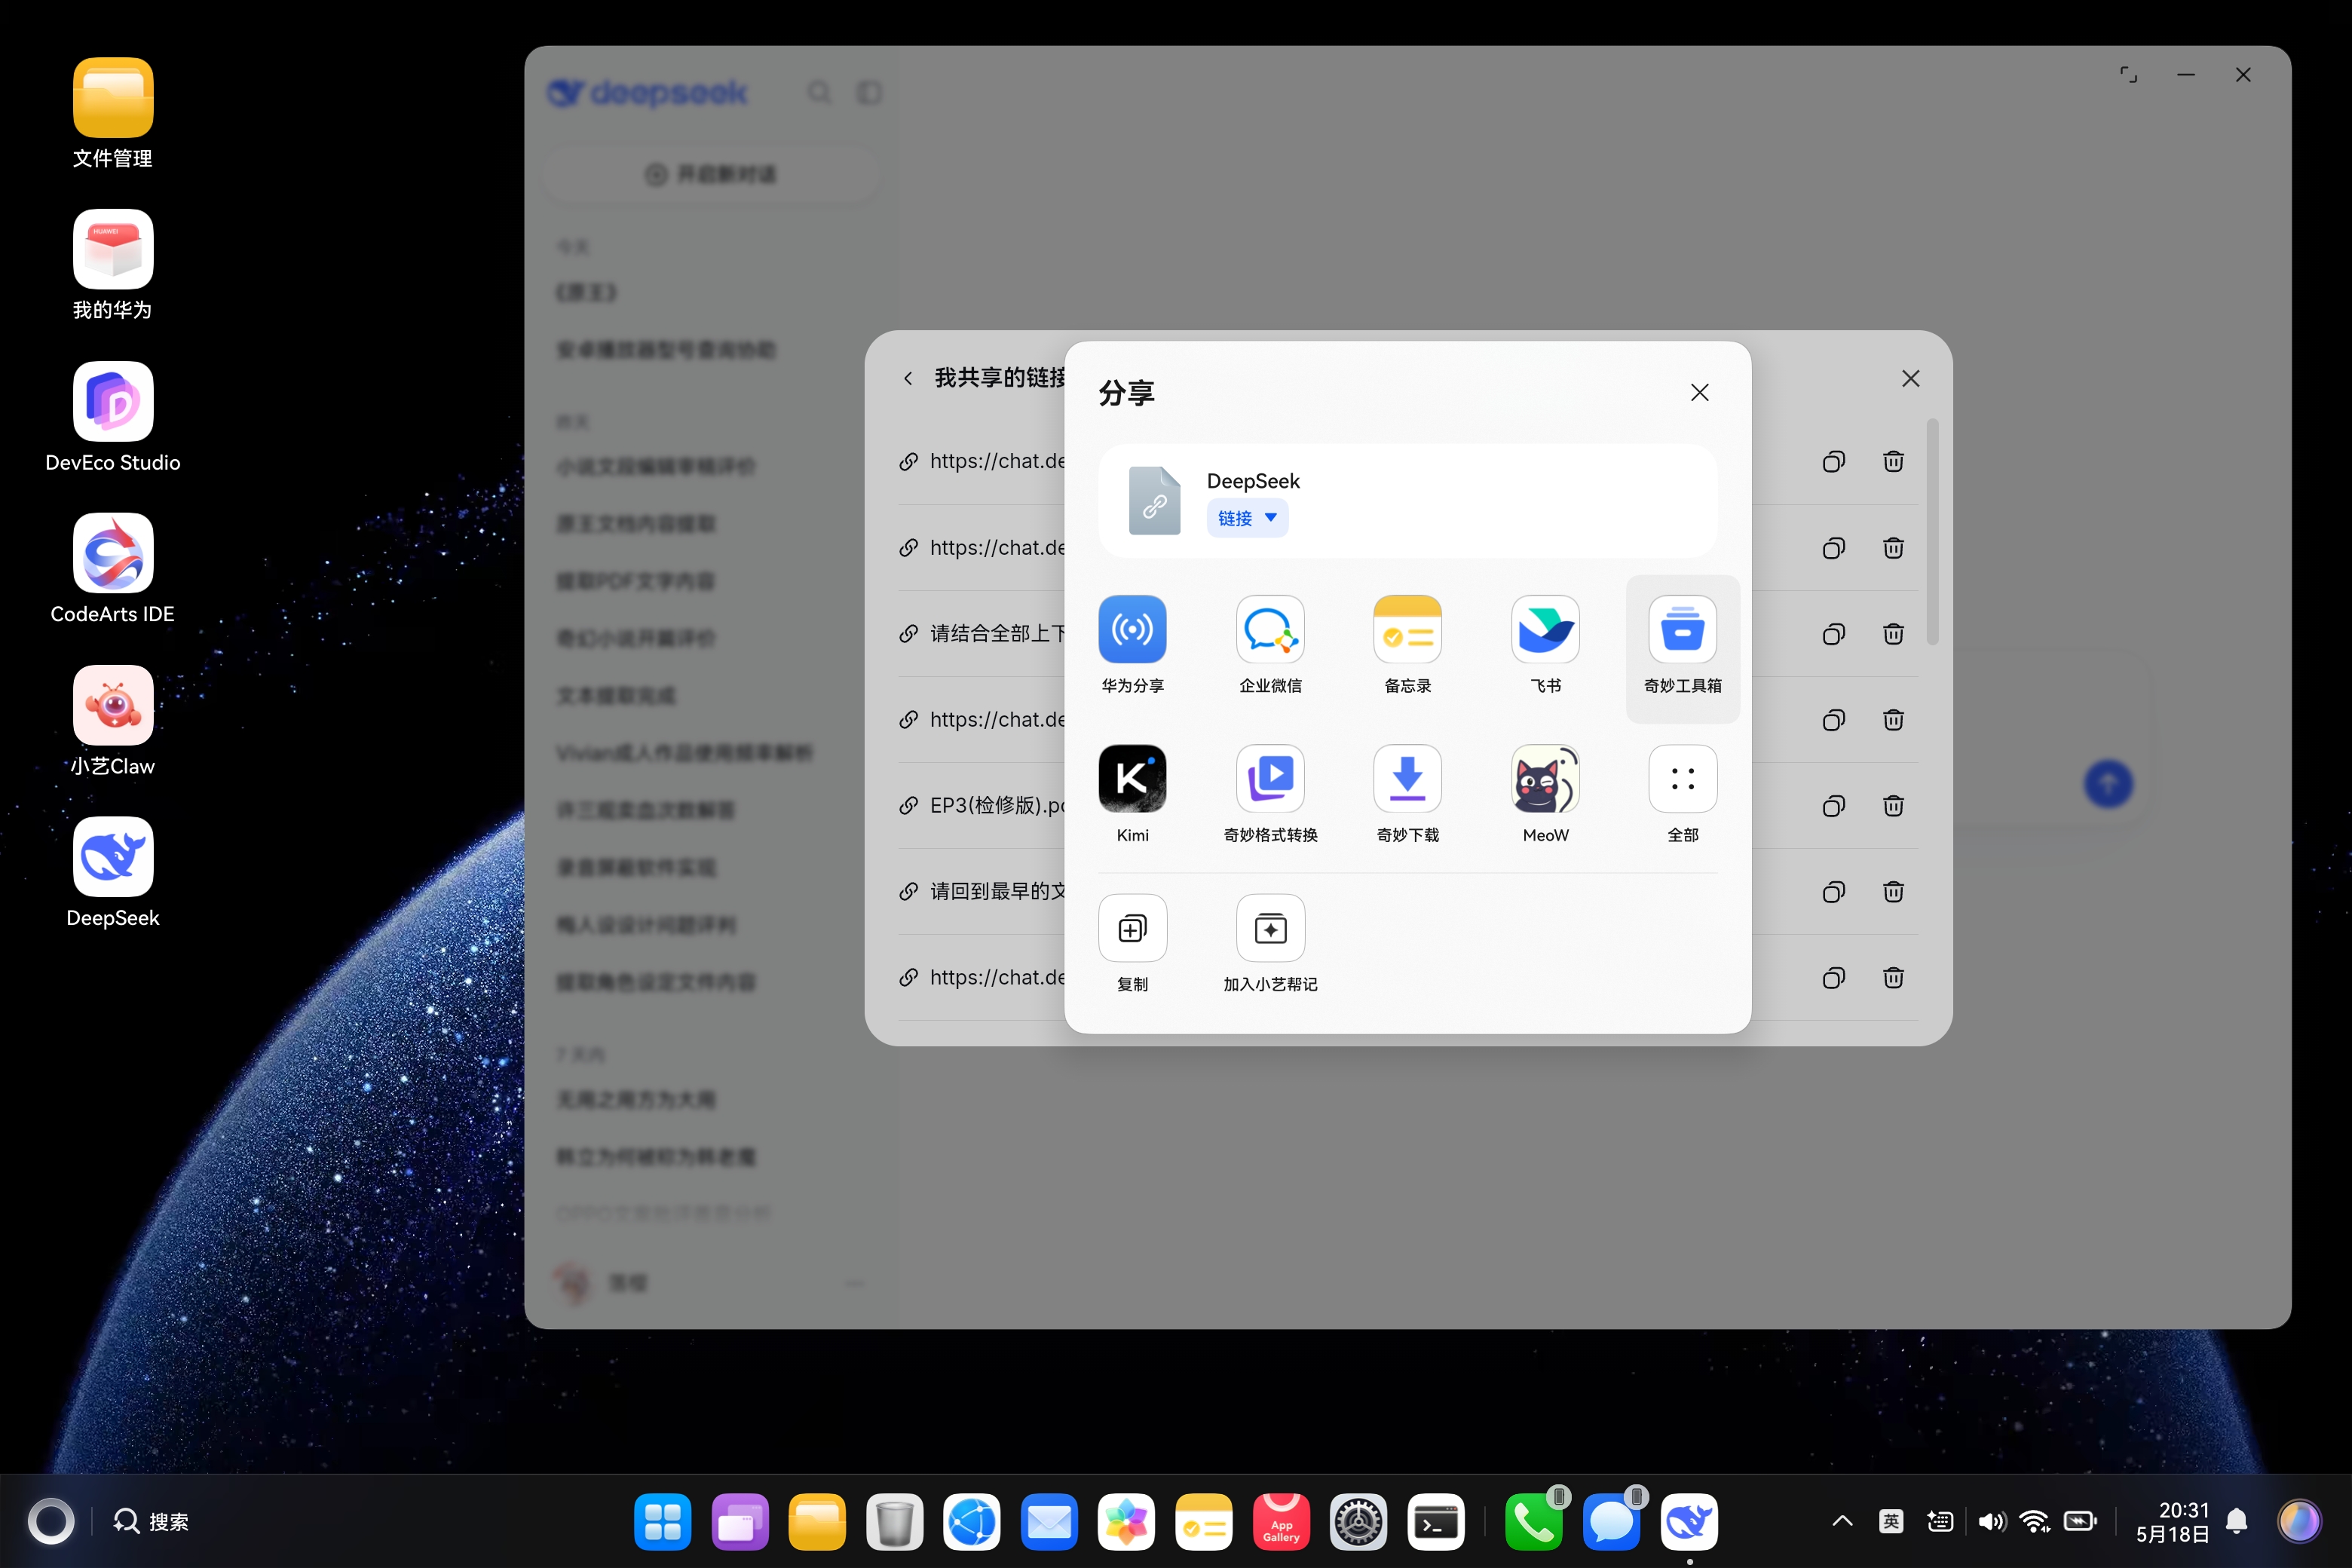Open the 链接 type dropdown
This screenshot has height=1568, width=2352.
(x=1247, y=518)
